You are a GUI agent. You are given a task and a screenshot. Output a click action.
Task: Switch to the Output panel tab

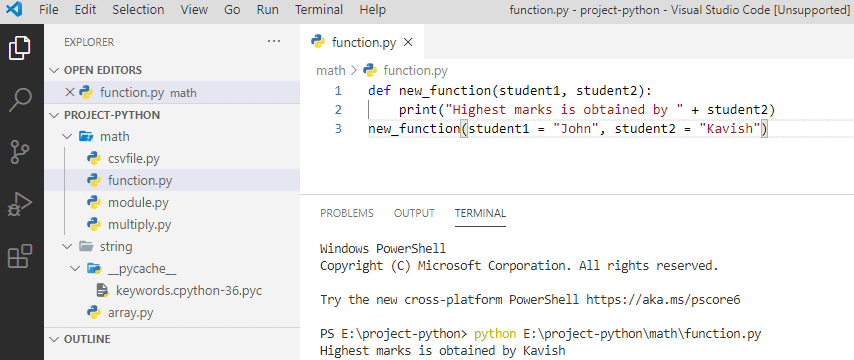click(414, 213)
